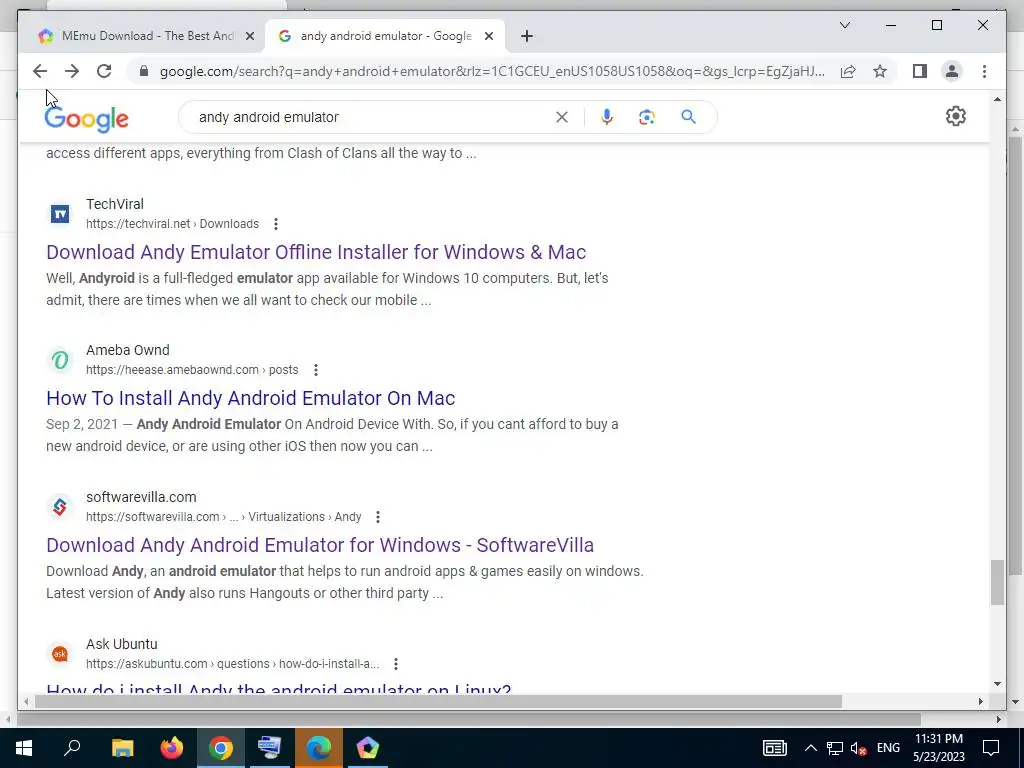Open Download Andy Emulator Offline Installer link
This screenshot has height=768, width=1024.
(x=316, y=252)
